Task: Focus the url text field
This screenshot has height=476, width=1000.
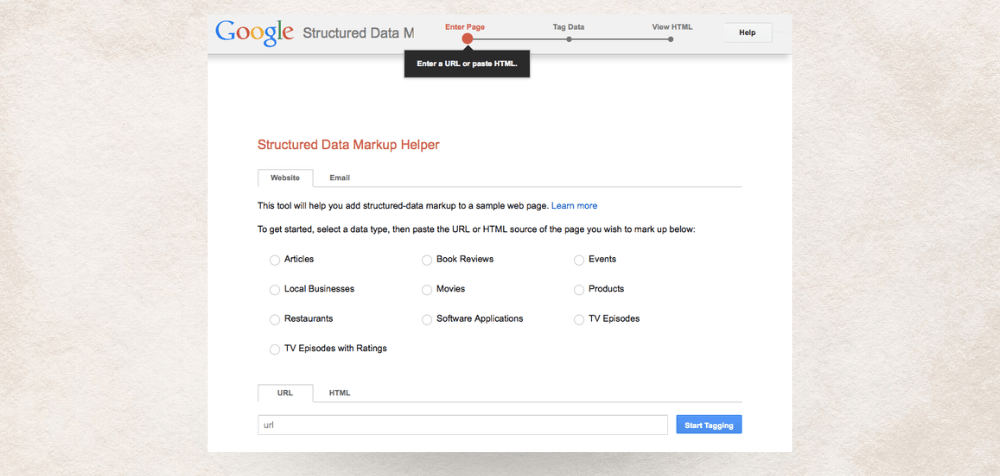Action: click(462, 425)
